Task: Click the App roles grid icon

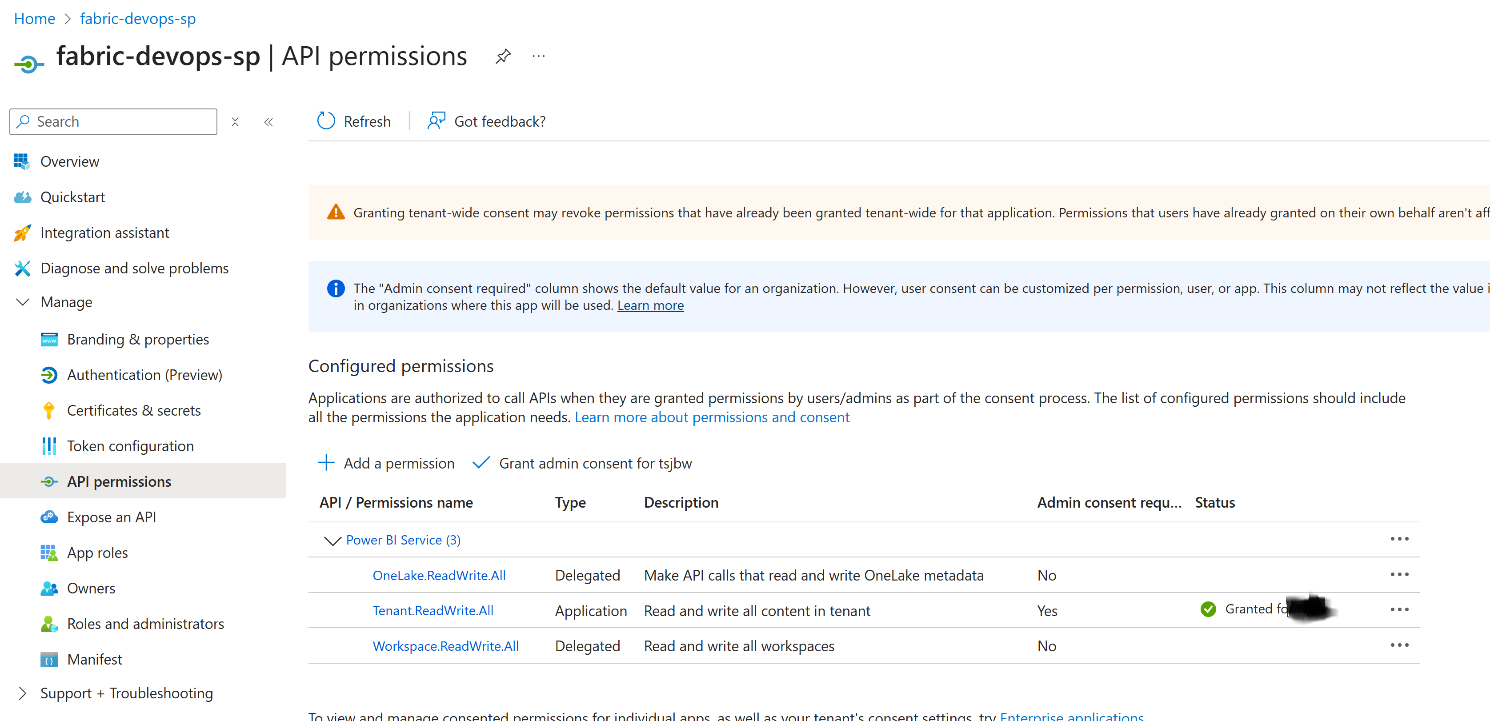Action: [49, 553]
